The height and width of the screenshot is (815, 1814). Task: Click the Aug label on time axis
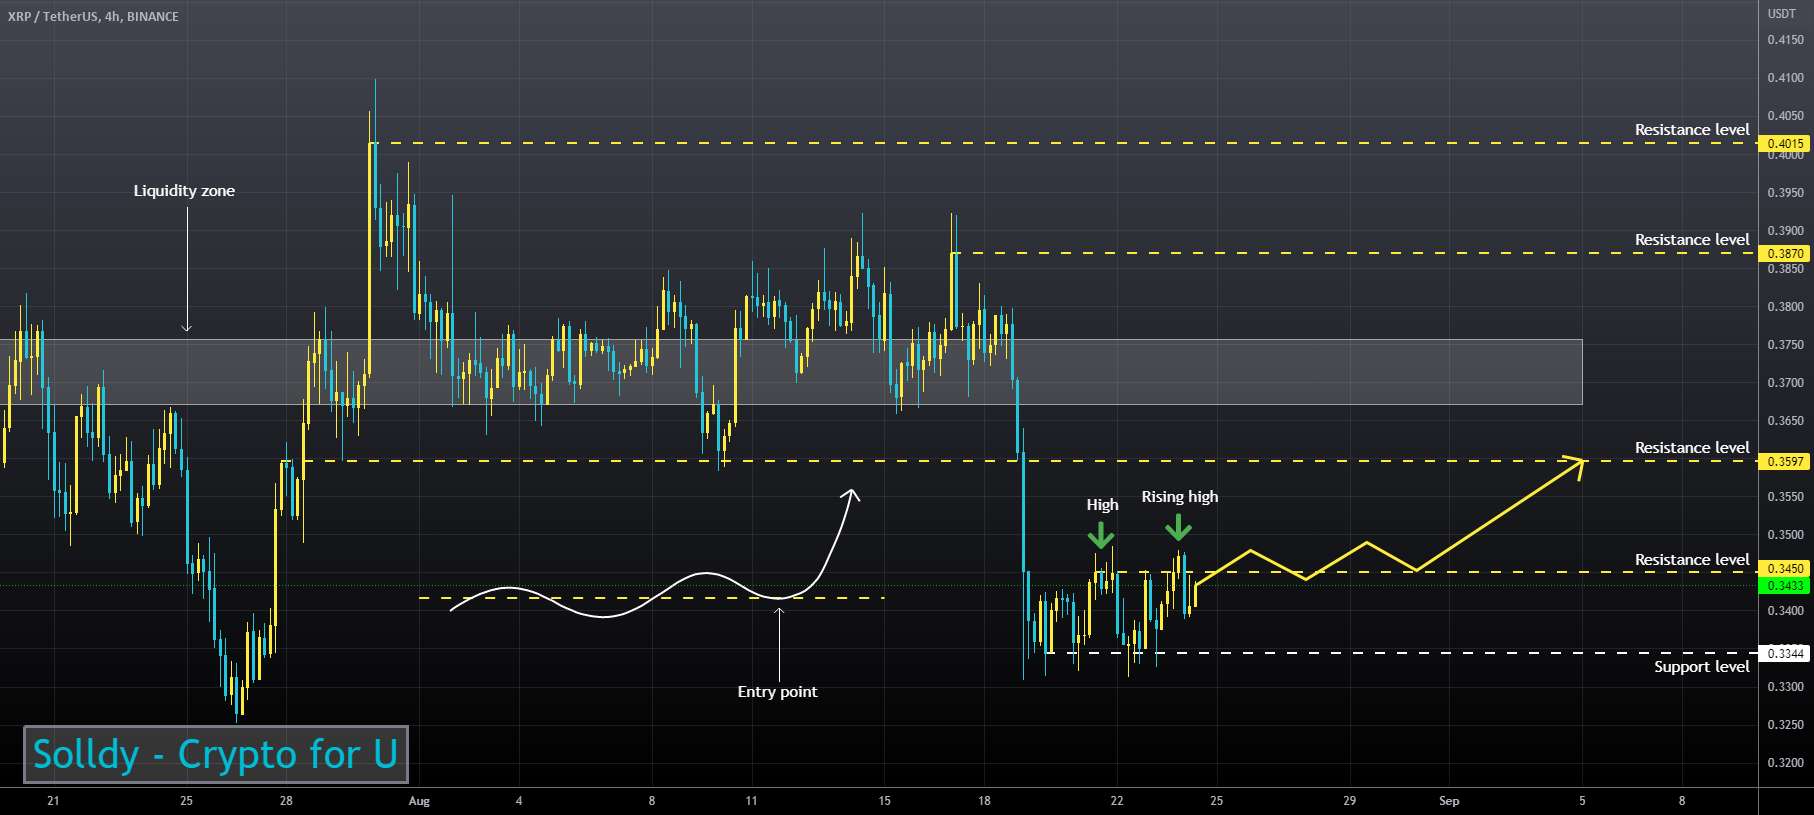419,801
